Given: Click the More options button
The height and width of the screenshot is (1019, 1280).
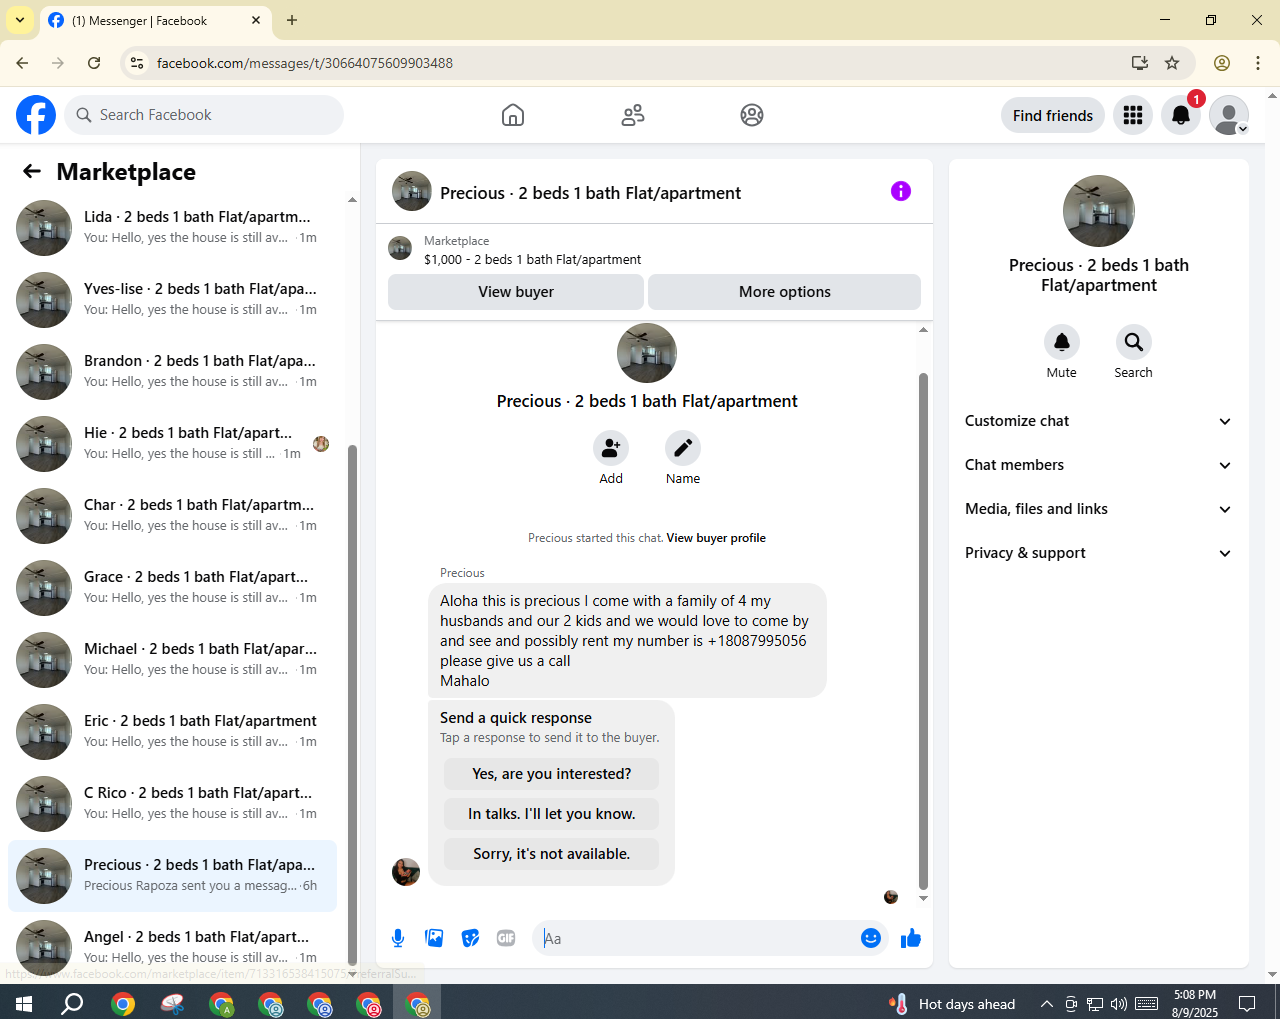Looking at the screenshot, I should [x=784, y=292].
